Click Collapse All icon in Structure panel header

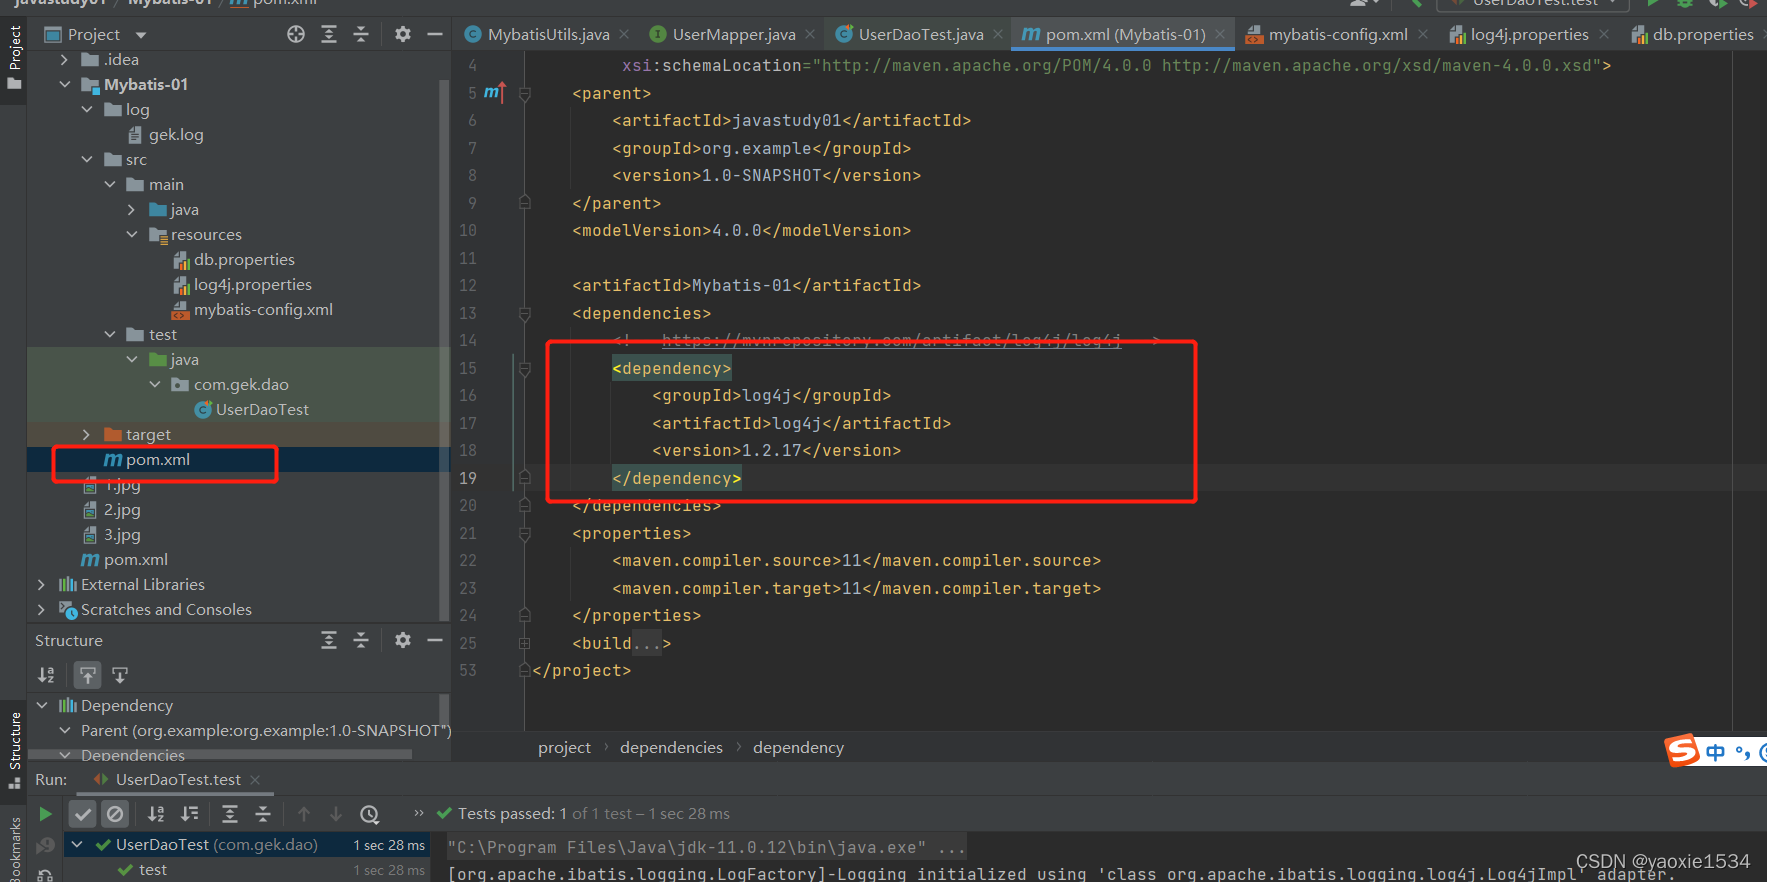(x=361, y=640)
